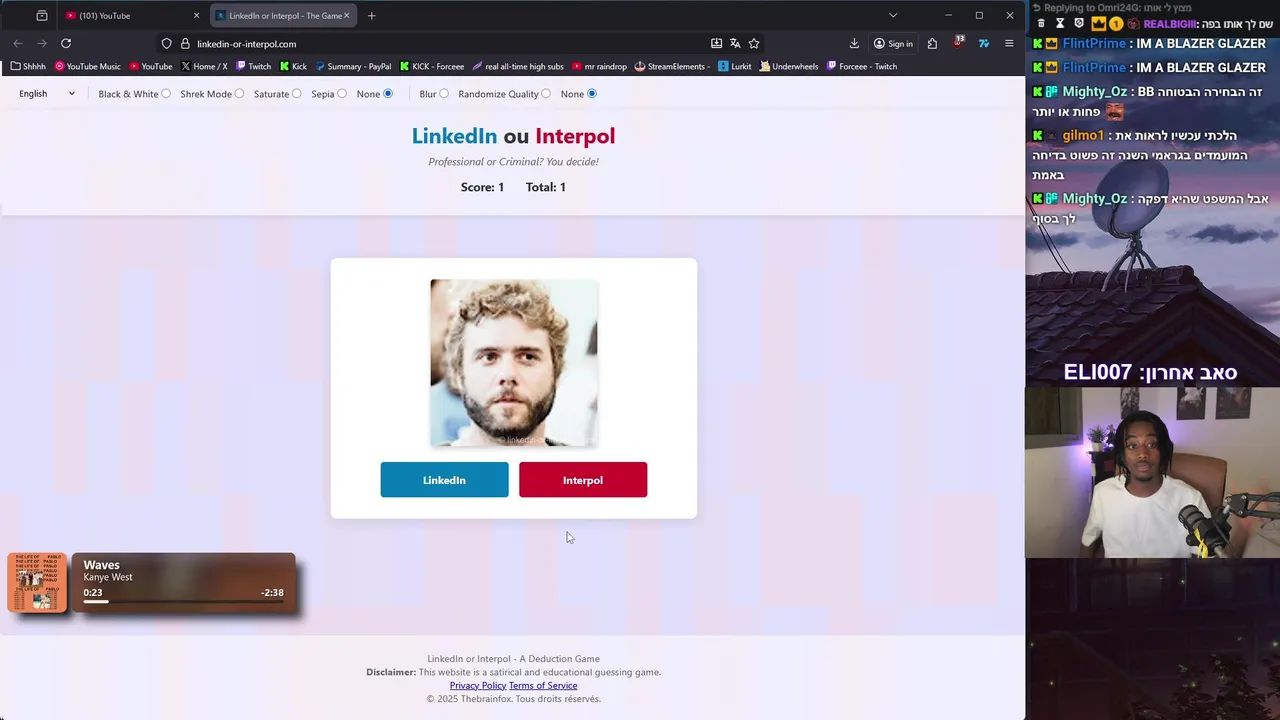Click the install-app icon in the address bar
This screenshot has height=720, width=1280.
(x=716, y=43)
